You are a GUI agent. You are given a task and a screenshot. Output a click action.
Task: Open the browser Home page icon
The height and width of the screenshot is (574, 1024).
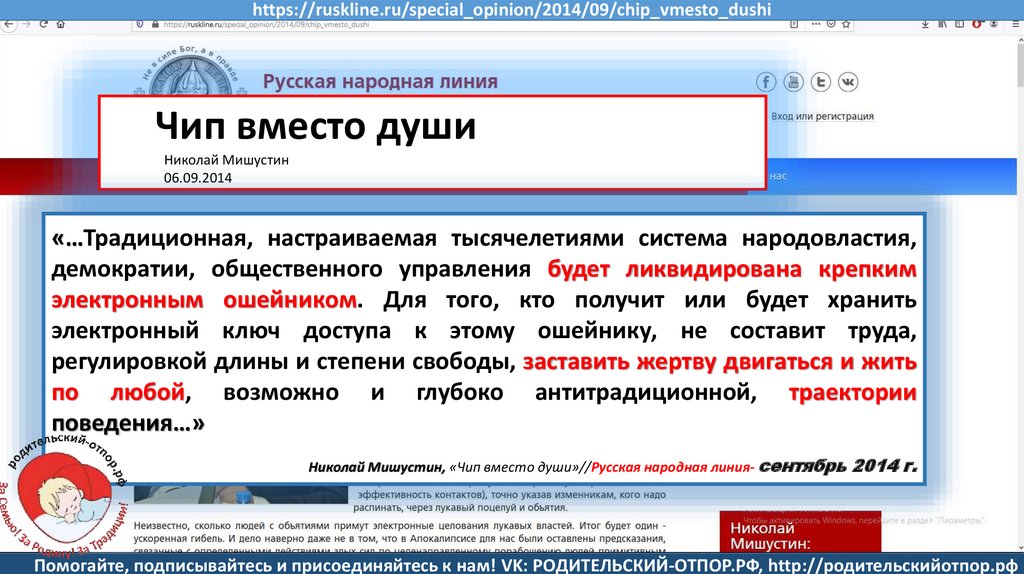tap(61, 24)
